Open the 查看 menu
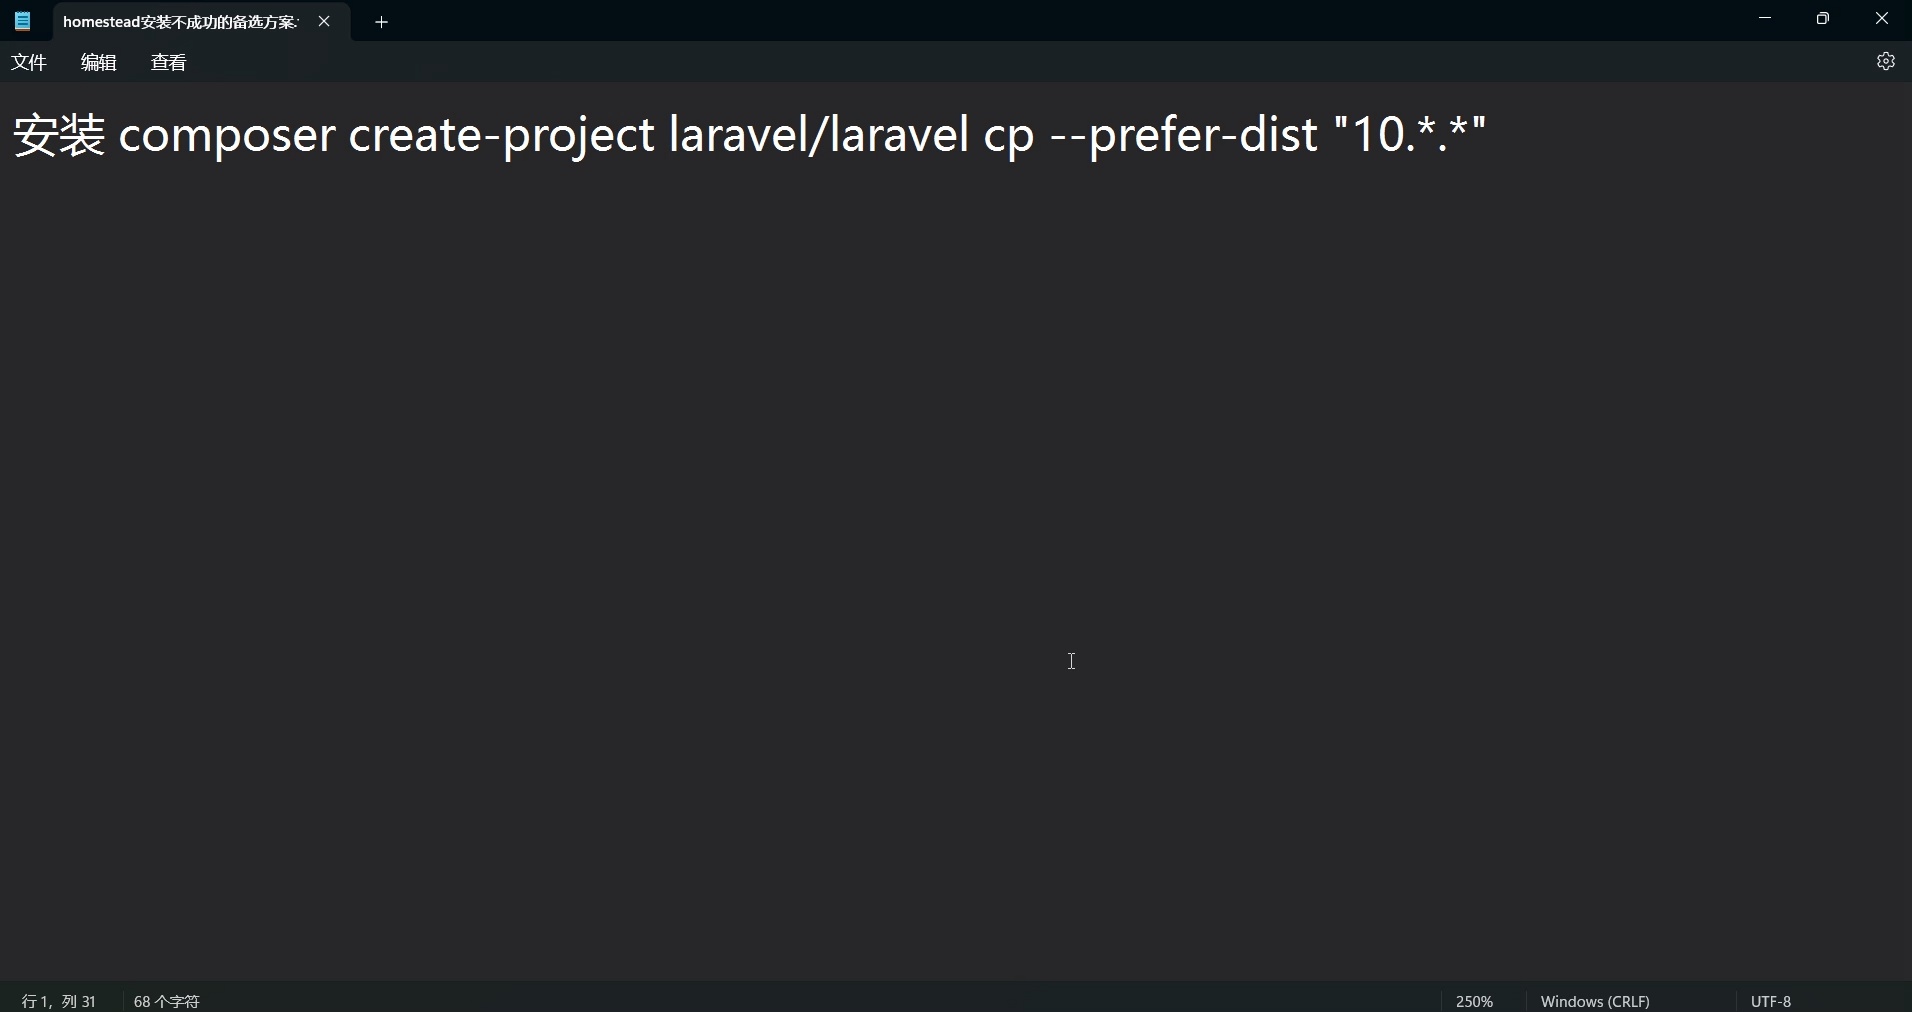Image resolution: width=1912 pixels, height=1012 pixels. pos(168,62)
